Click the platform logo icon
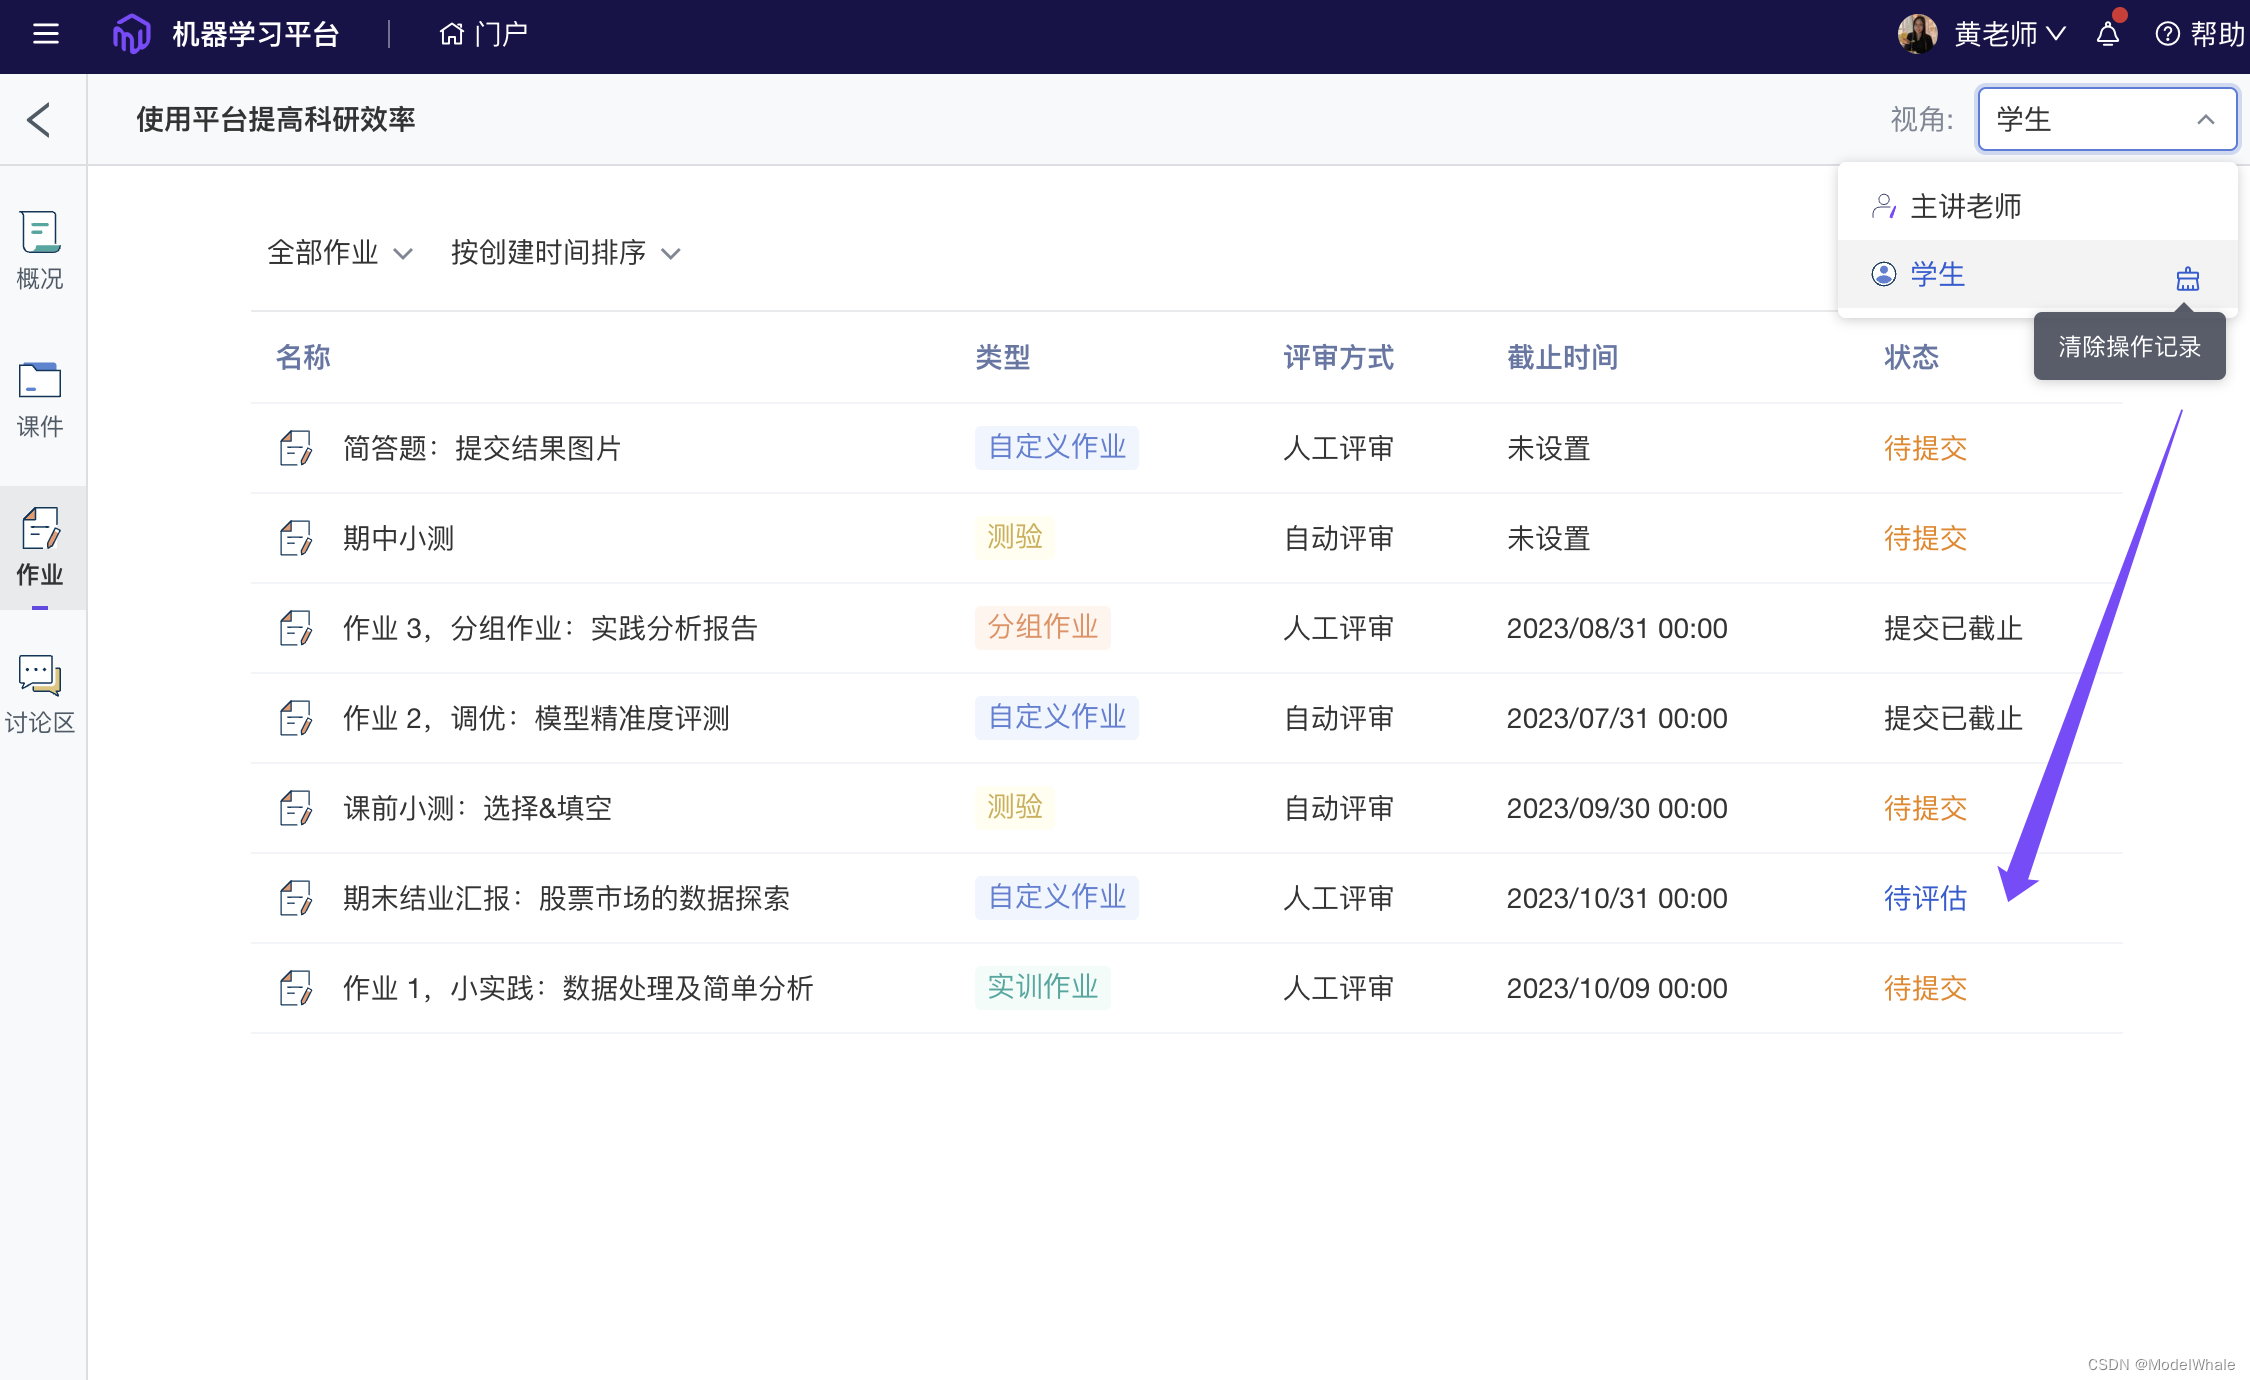Image resolution: width=2250 pixels, height=1380 pixels. point(131,35)
